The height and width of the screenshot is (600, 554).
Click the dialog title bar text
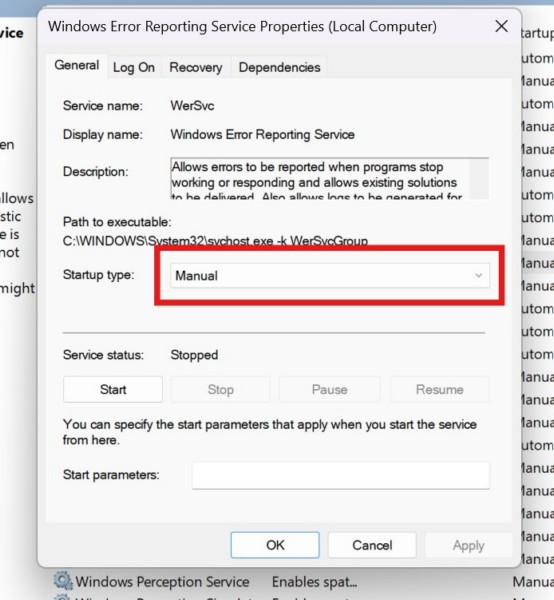tap(242, 26)
